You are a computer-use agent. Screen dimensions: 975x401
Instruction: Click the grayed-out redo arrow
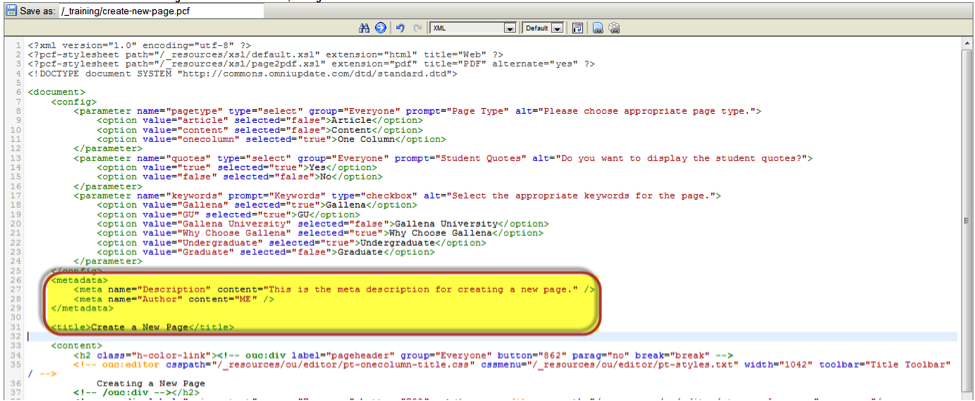tap(417, 28)
